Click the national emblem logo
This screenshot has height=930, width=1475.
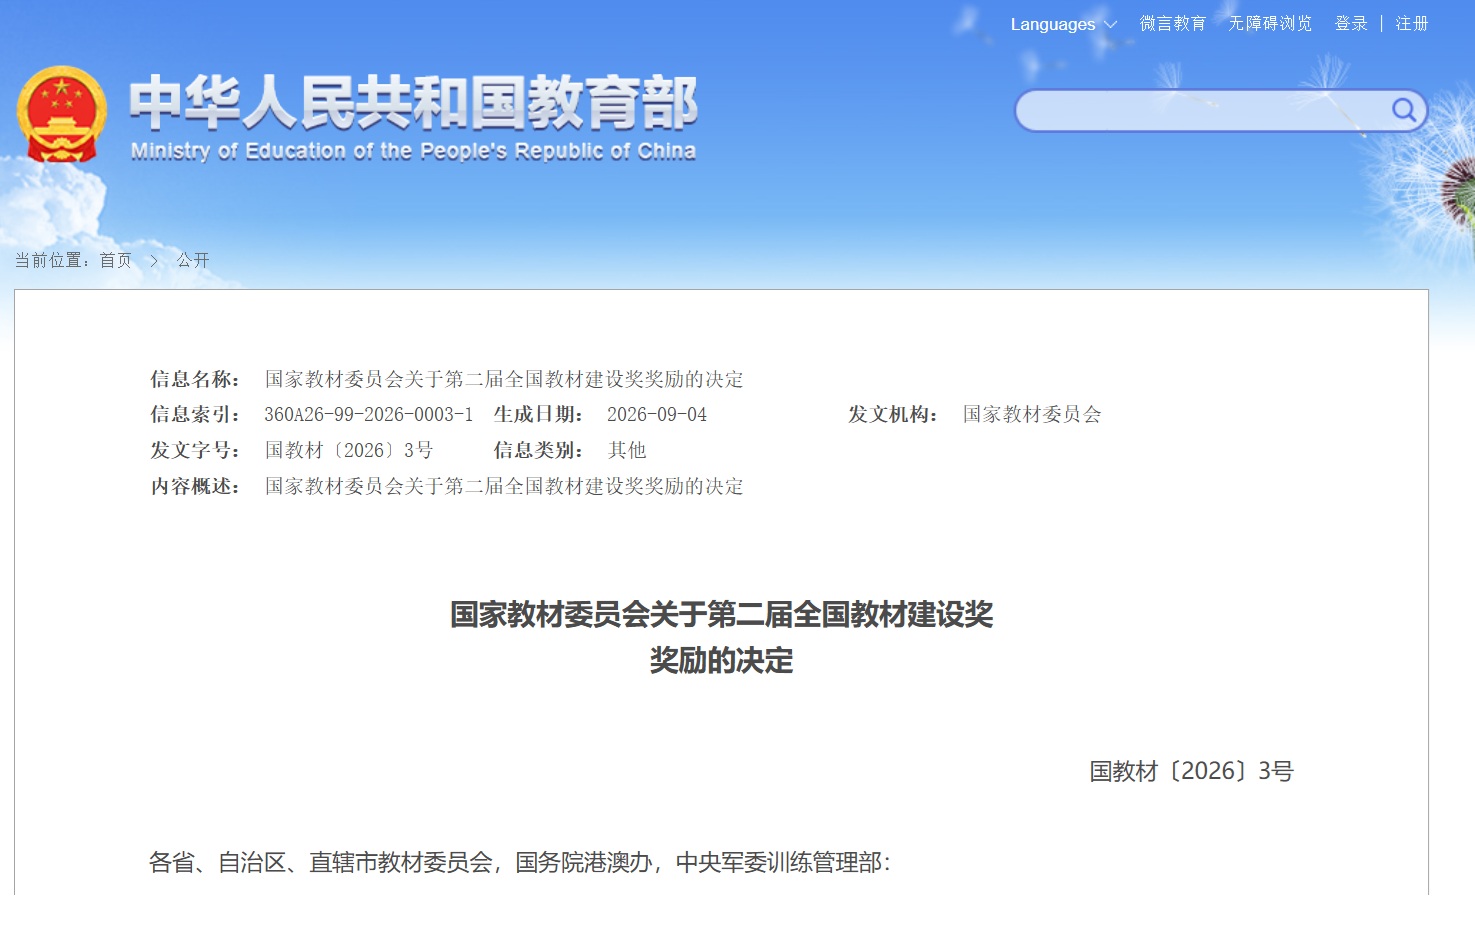click(x=62, y=115)
